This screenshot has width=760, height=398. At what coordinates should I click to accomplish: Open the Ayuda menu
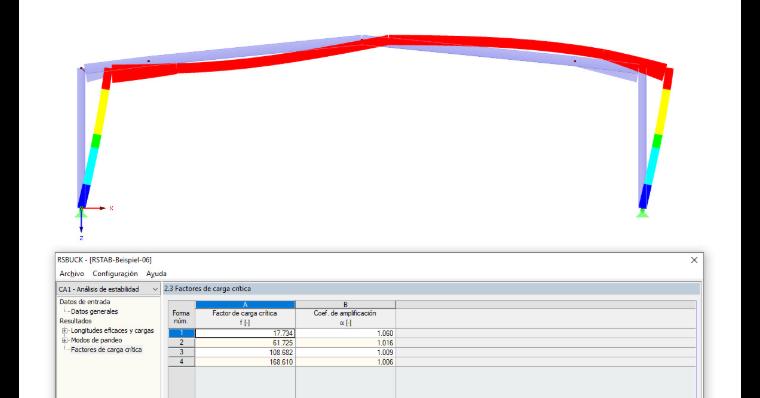(156, 274)
